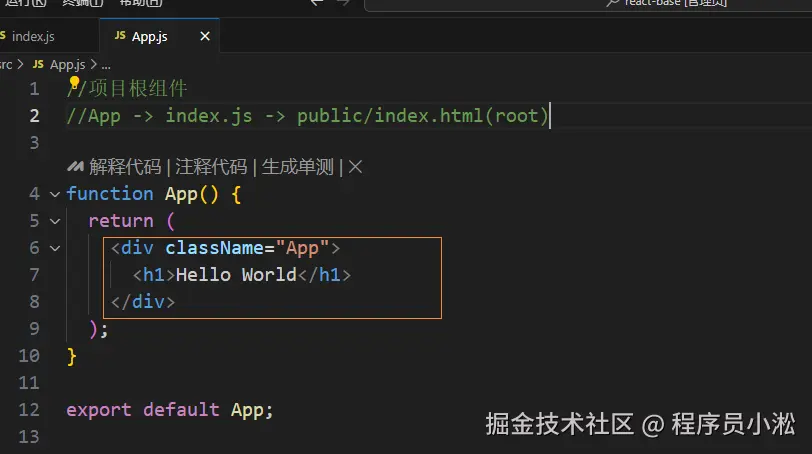The image size is (812, 454).
Task: Collapse the return block fold arrow on line 5
Action: point(55,221)
